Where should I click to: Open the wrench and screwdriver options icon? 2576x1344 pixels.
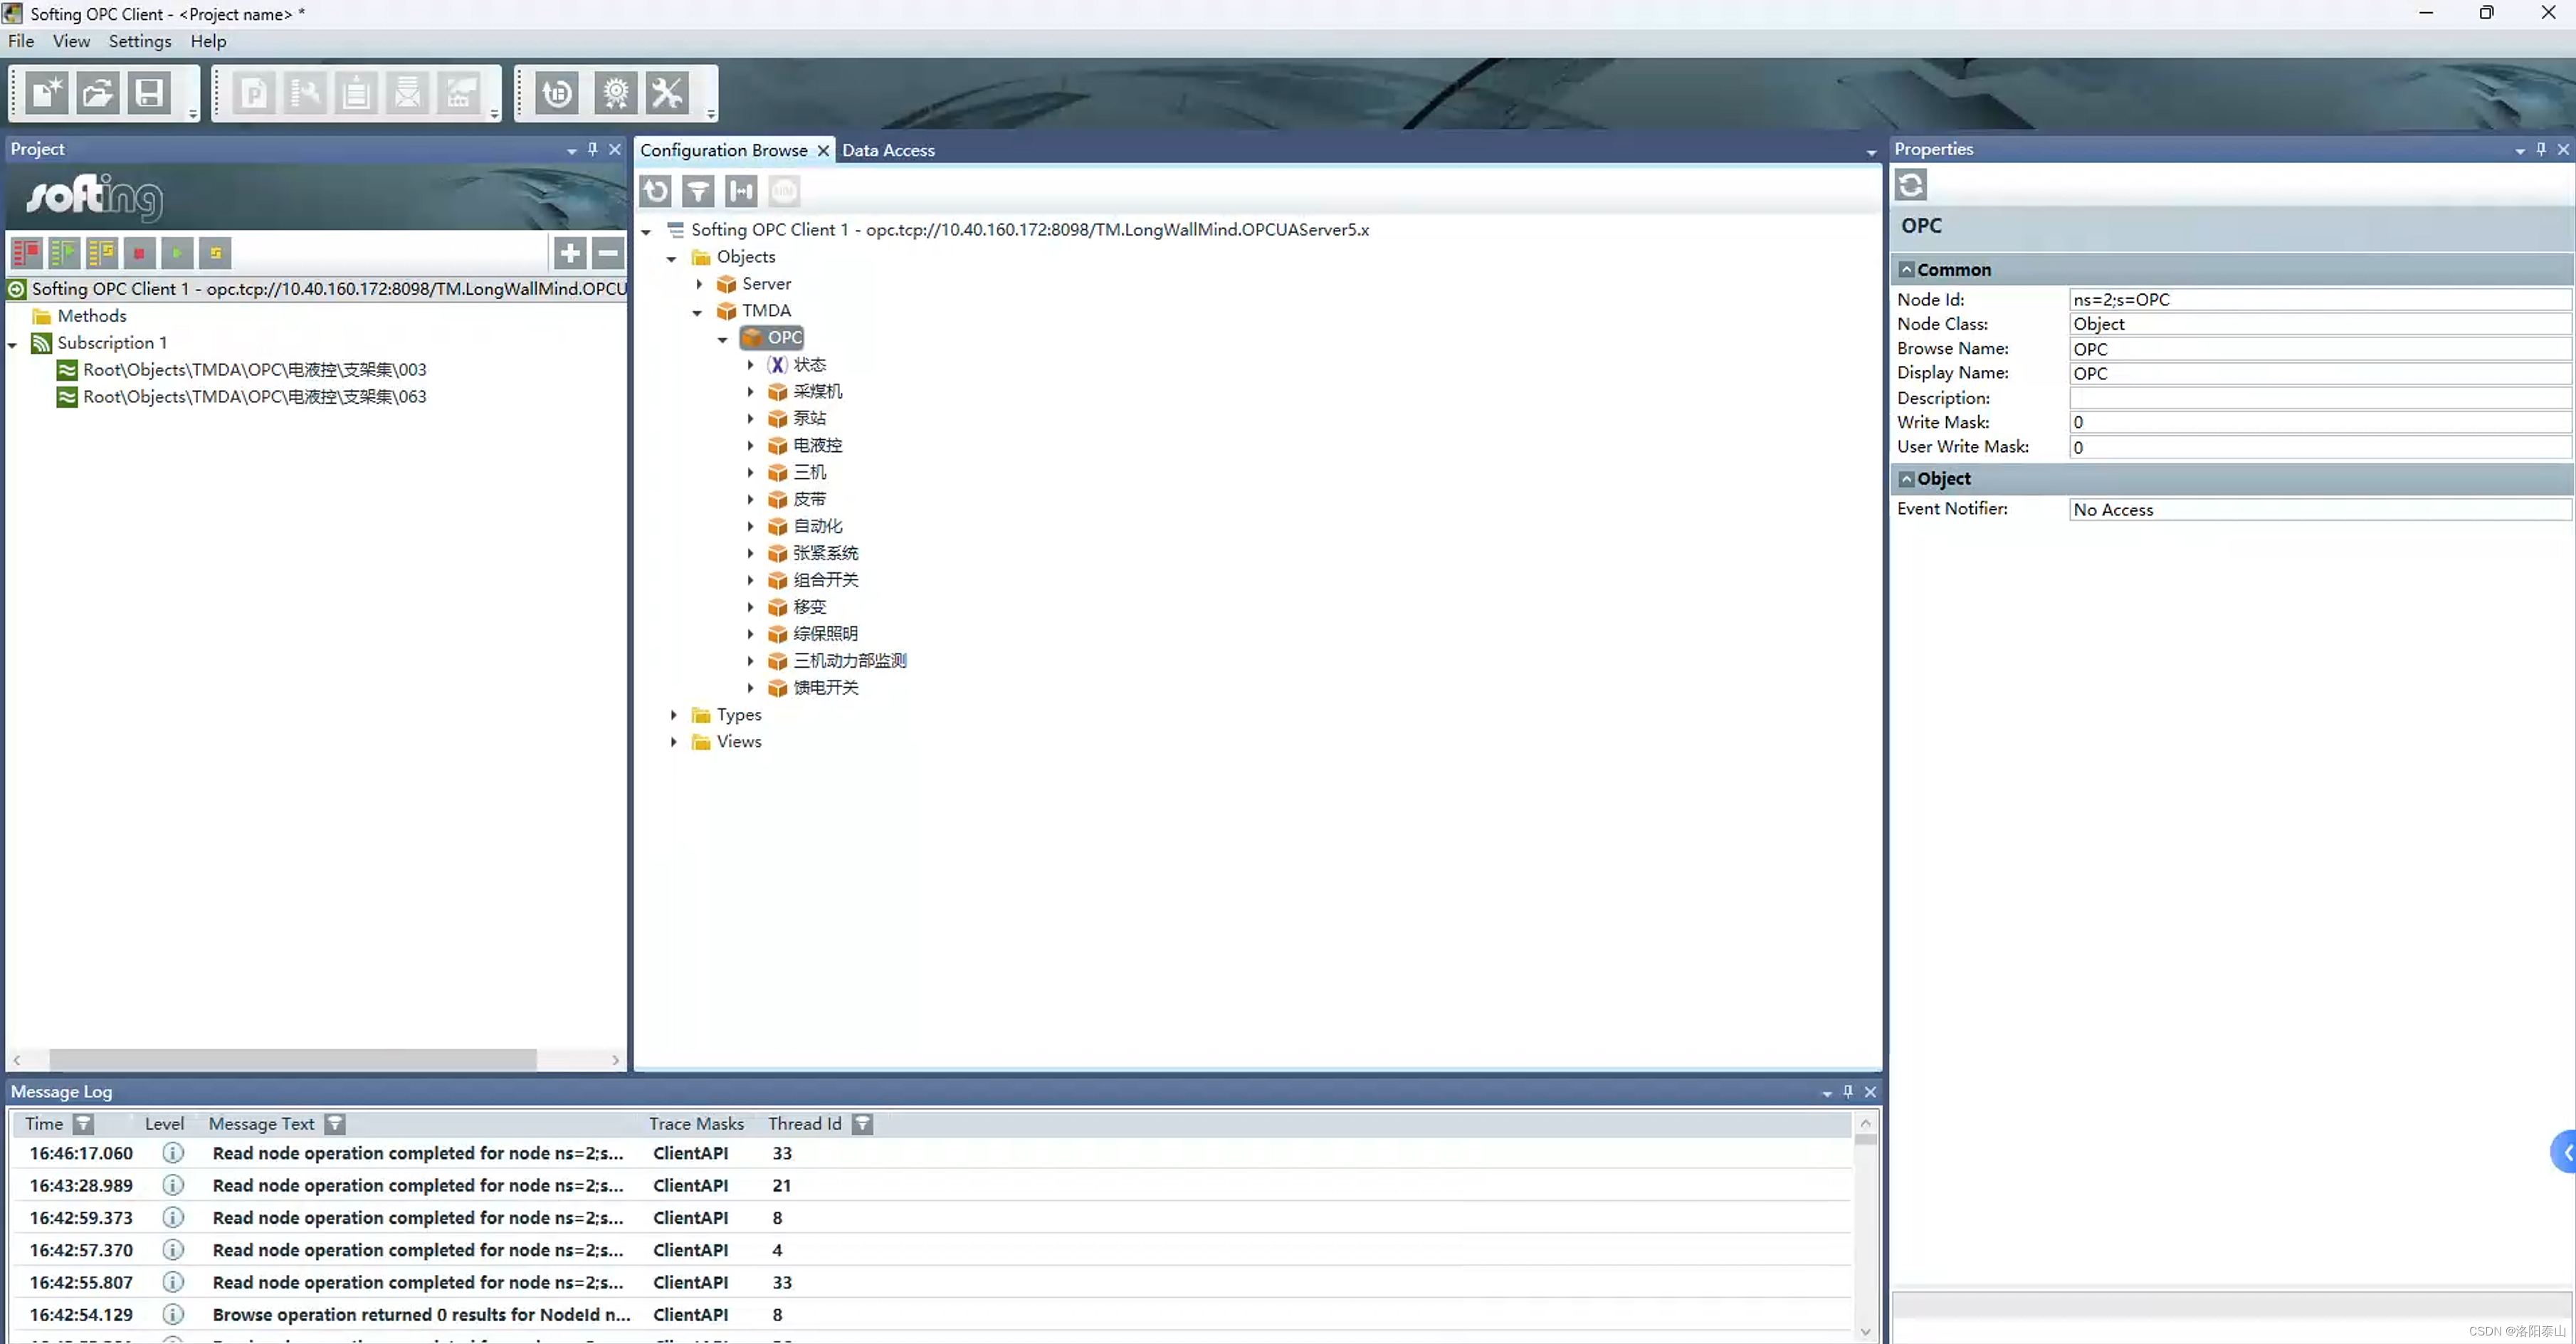tap(667, 94)
